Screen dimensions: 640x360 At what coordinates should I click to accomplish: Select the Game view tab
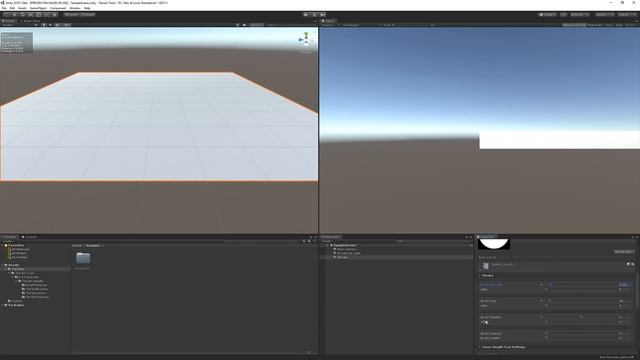[x=328, y=21]
